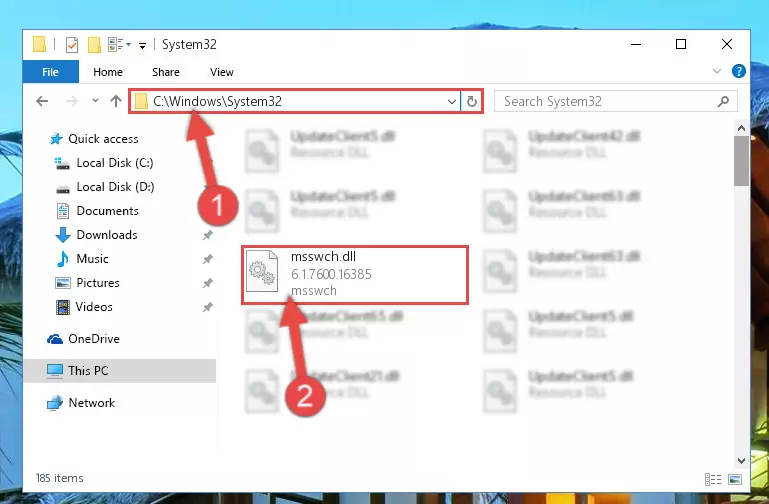Screen dimensions: 769x504
Task: Switch to large icons view in status bar
Action: point(735,479)
